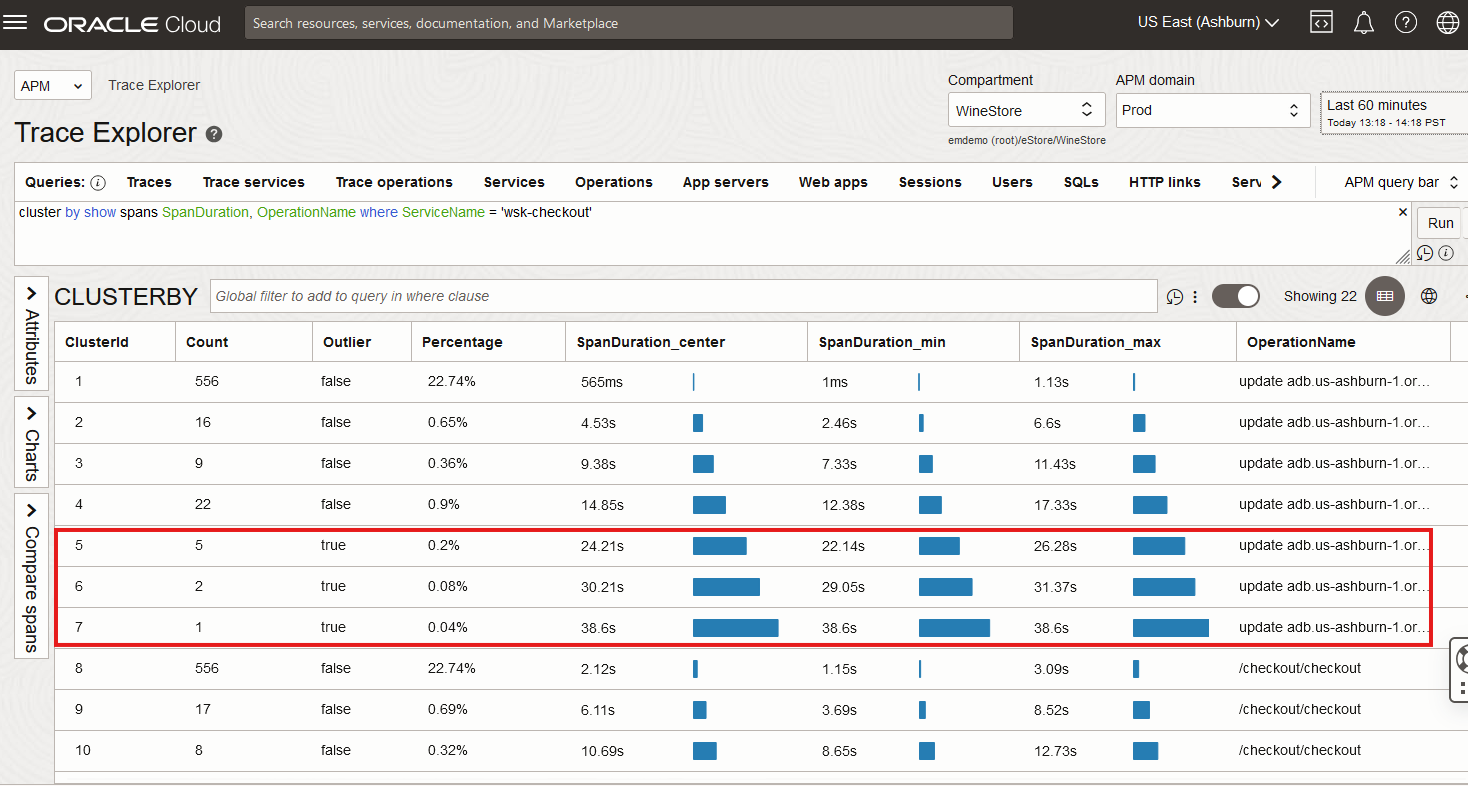Select the table view icon beside Showing 22
The image size is (1468, 786).
click(1385, 296)
